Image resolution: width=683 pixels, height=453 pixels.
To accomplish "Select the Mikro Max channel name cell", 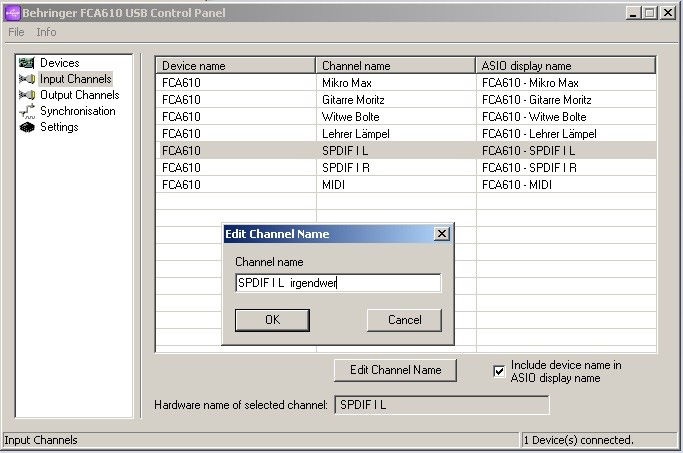I will pyautogui.click(x=396, y=83).
